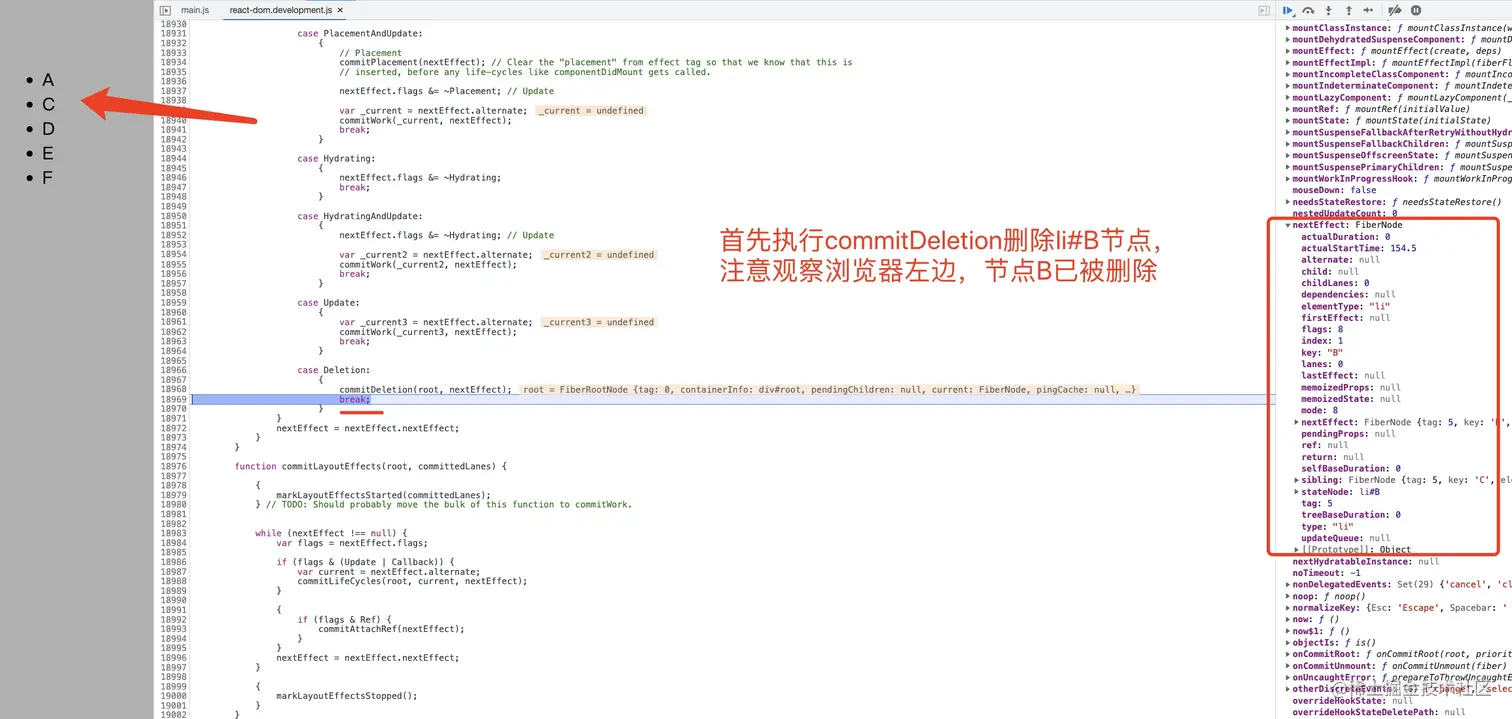Click the commitDeletion(root, nextEffect) call
Image resolution: width=1512 pixels, height=719 pixels.
tap(425, 389)
